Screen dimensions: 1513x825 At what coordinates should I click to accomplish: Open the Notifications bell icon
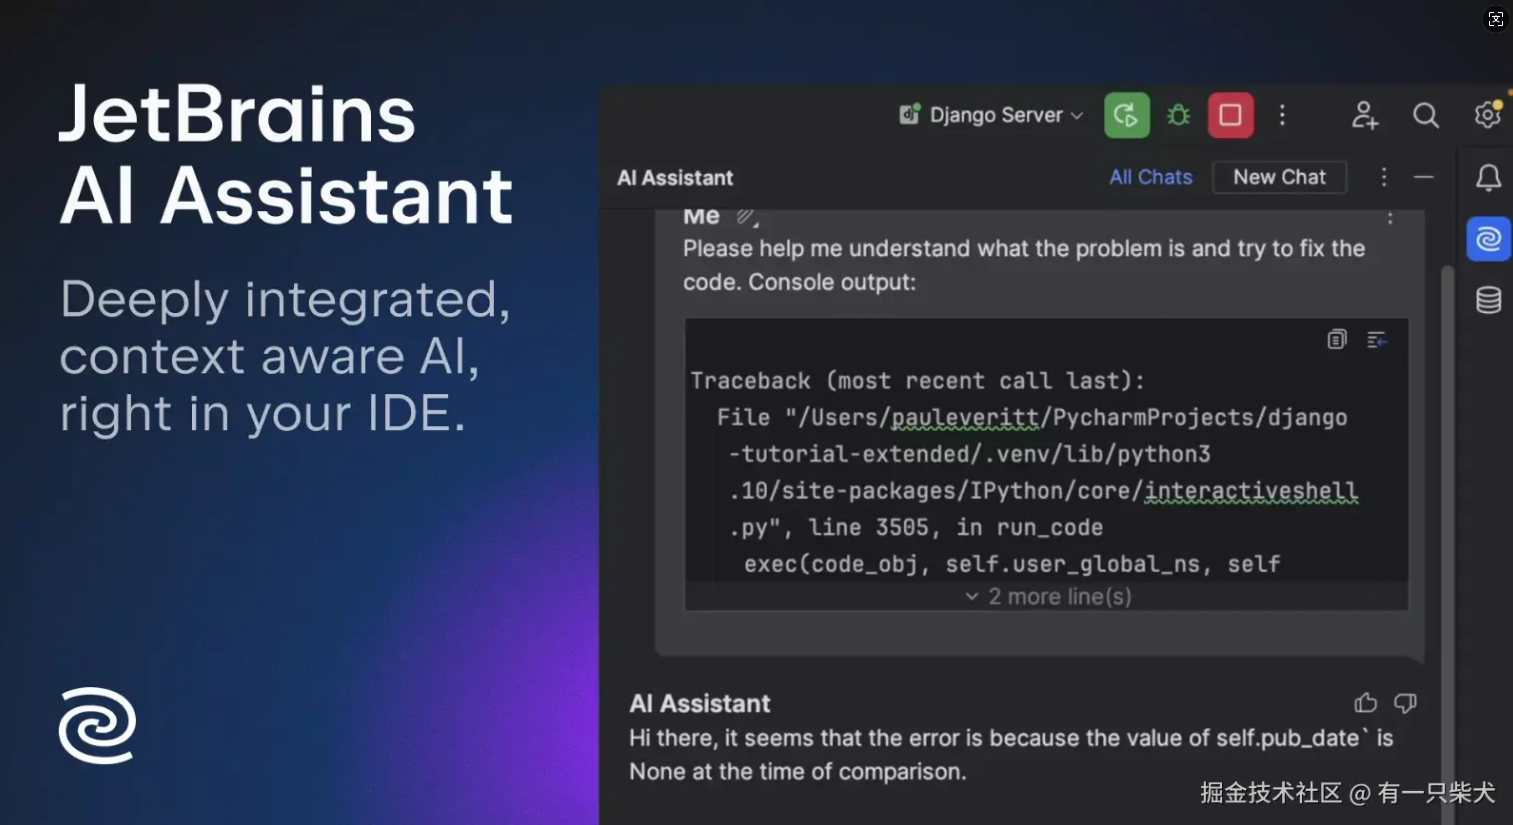pyautogui.click(x=1488, y=178)
